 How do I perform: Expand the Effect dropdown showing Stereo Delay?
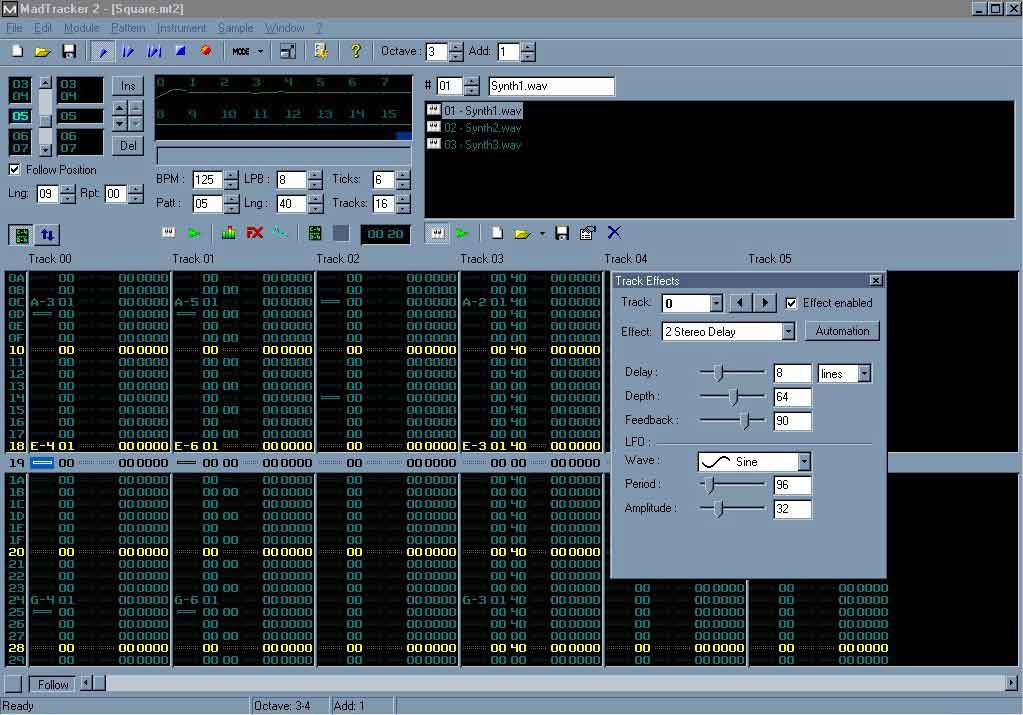pos(788,331)
